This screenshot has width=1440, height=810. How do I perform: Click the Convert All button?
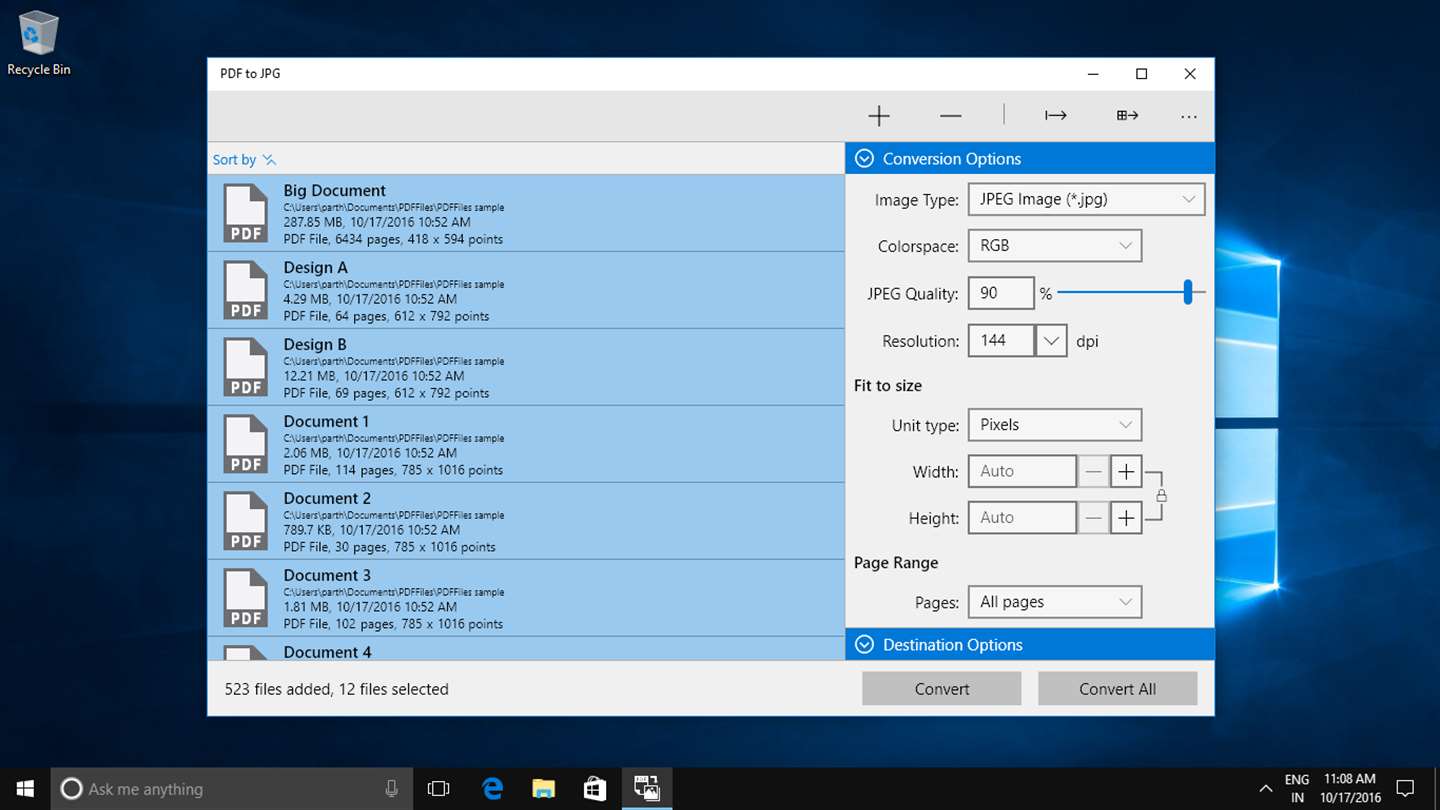tap(1118, 689)
